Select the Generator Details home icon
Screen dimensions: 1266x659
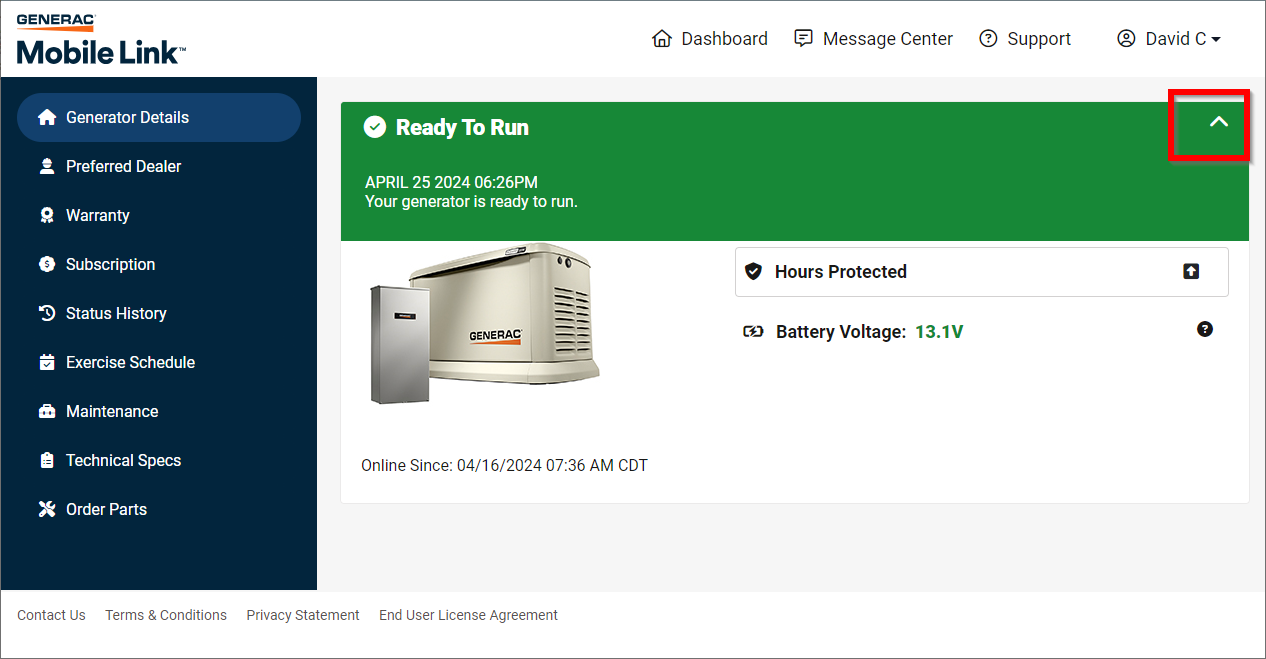coord(47,117)
